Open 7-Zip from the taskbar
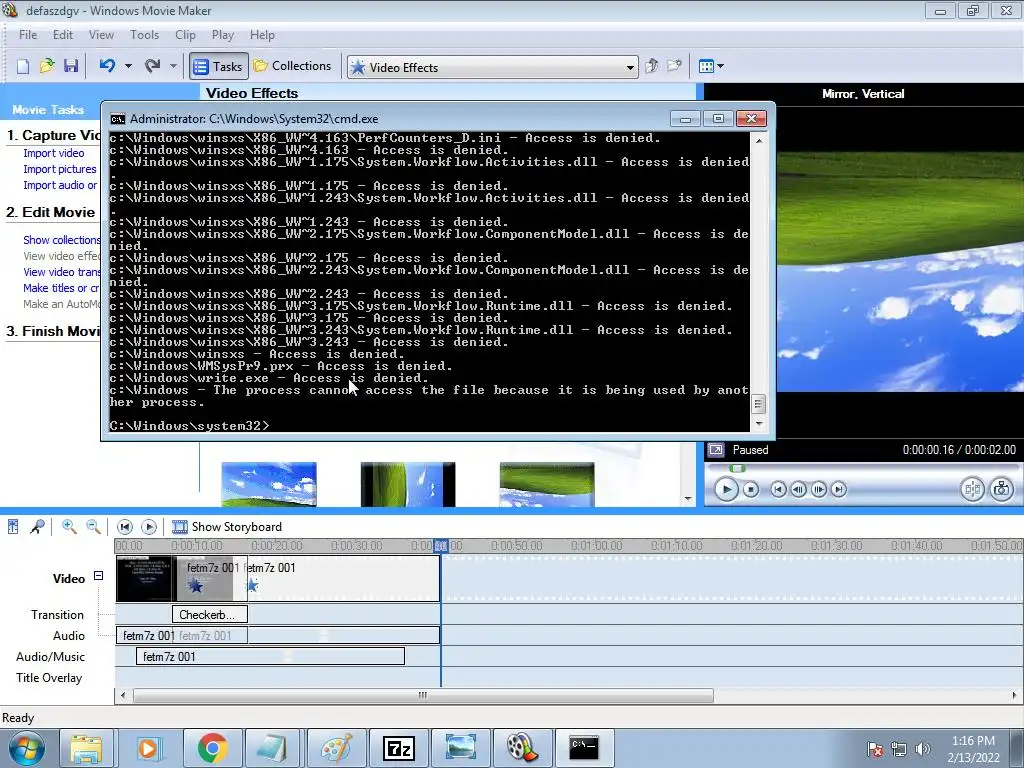Screen dimensions: 1024x768 coord(399,748)
